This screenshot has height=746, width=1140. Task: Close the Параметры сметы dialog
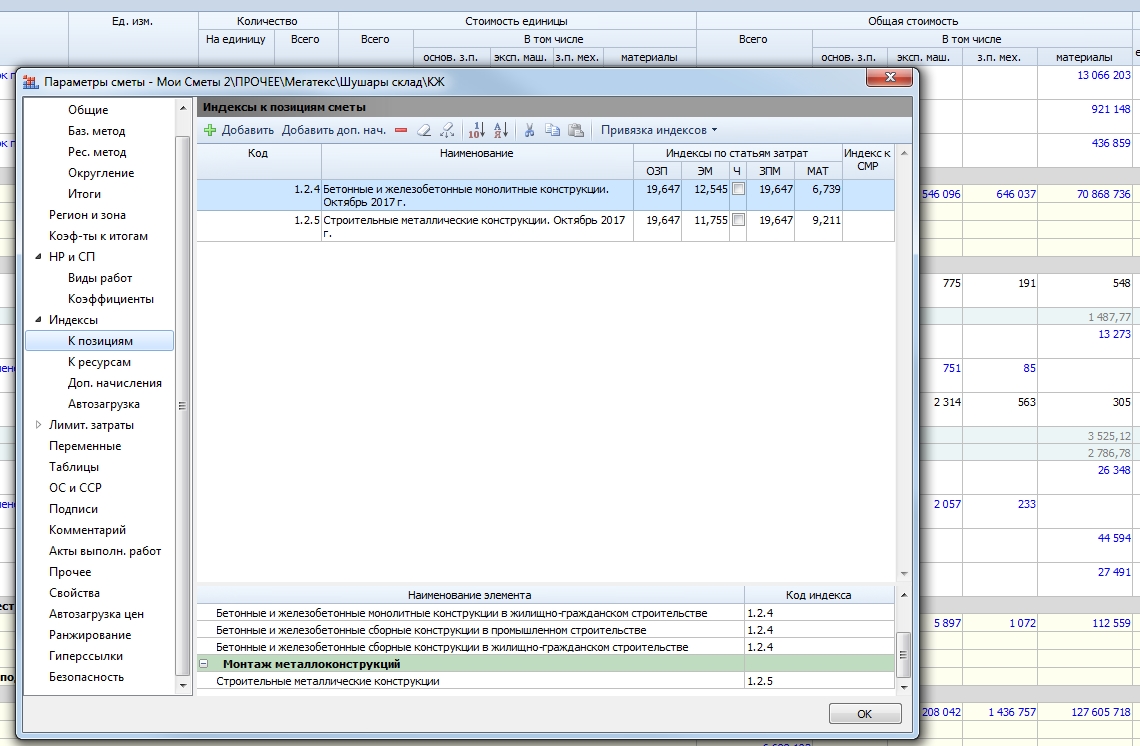click(x=889, y=77)
